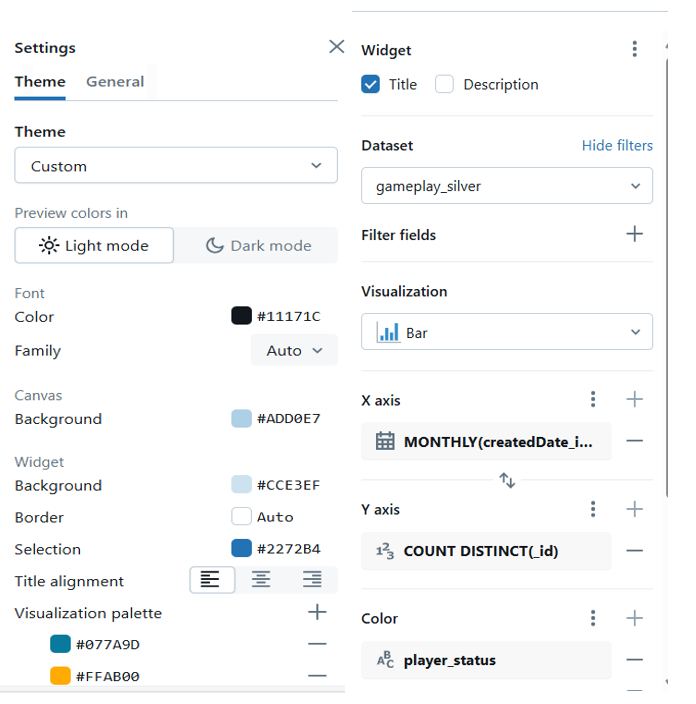Click the widget Border Auto swatch
This screenshot has height=704, width=696.
[x=241, y=516]
